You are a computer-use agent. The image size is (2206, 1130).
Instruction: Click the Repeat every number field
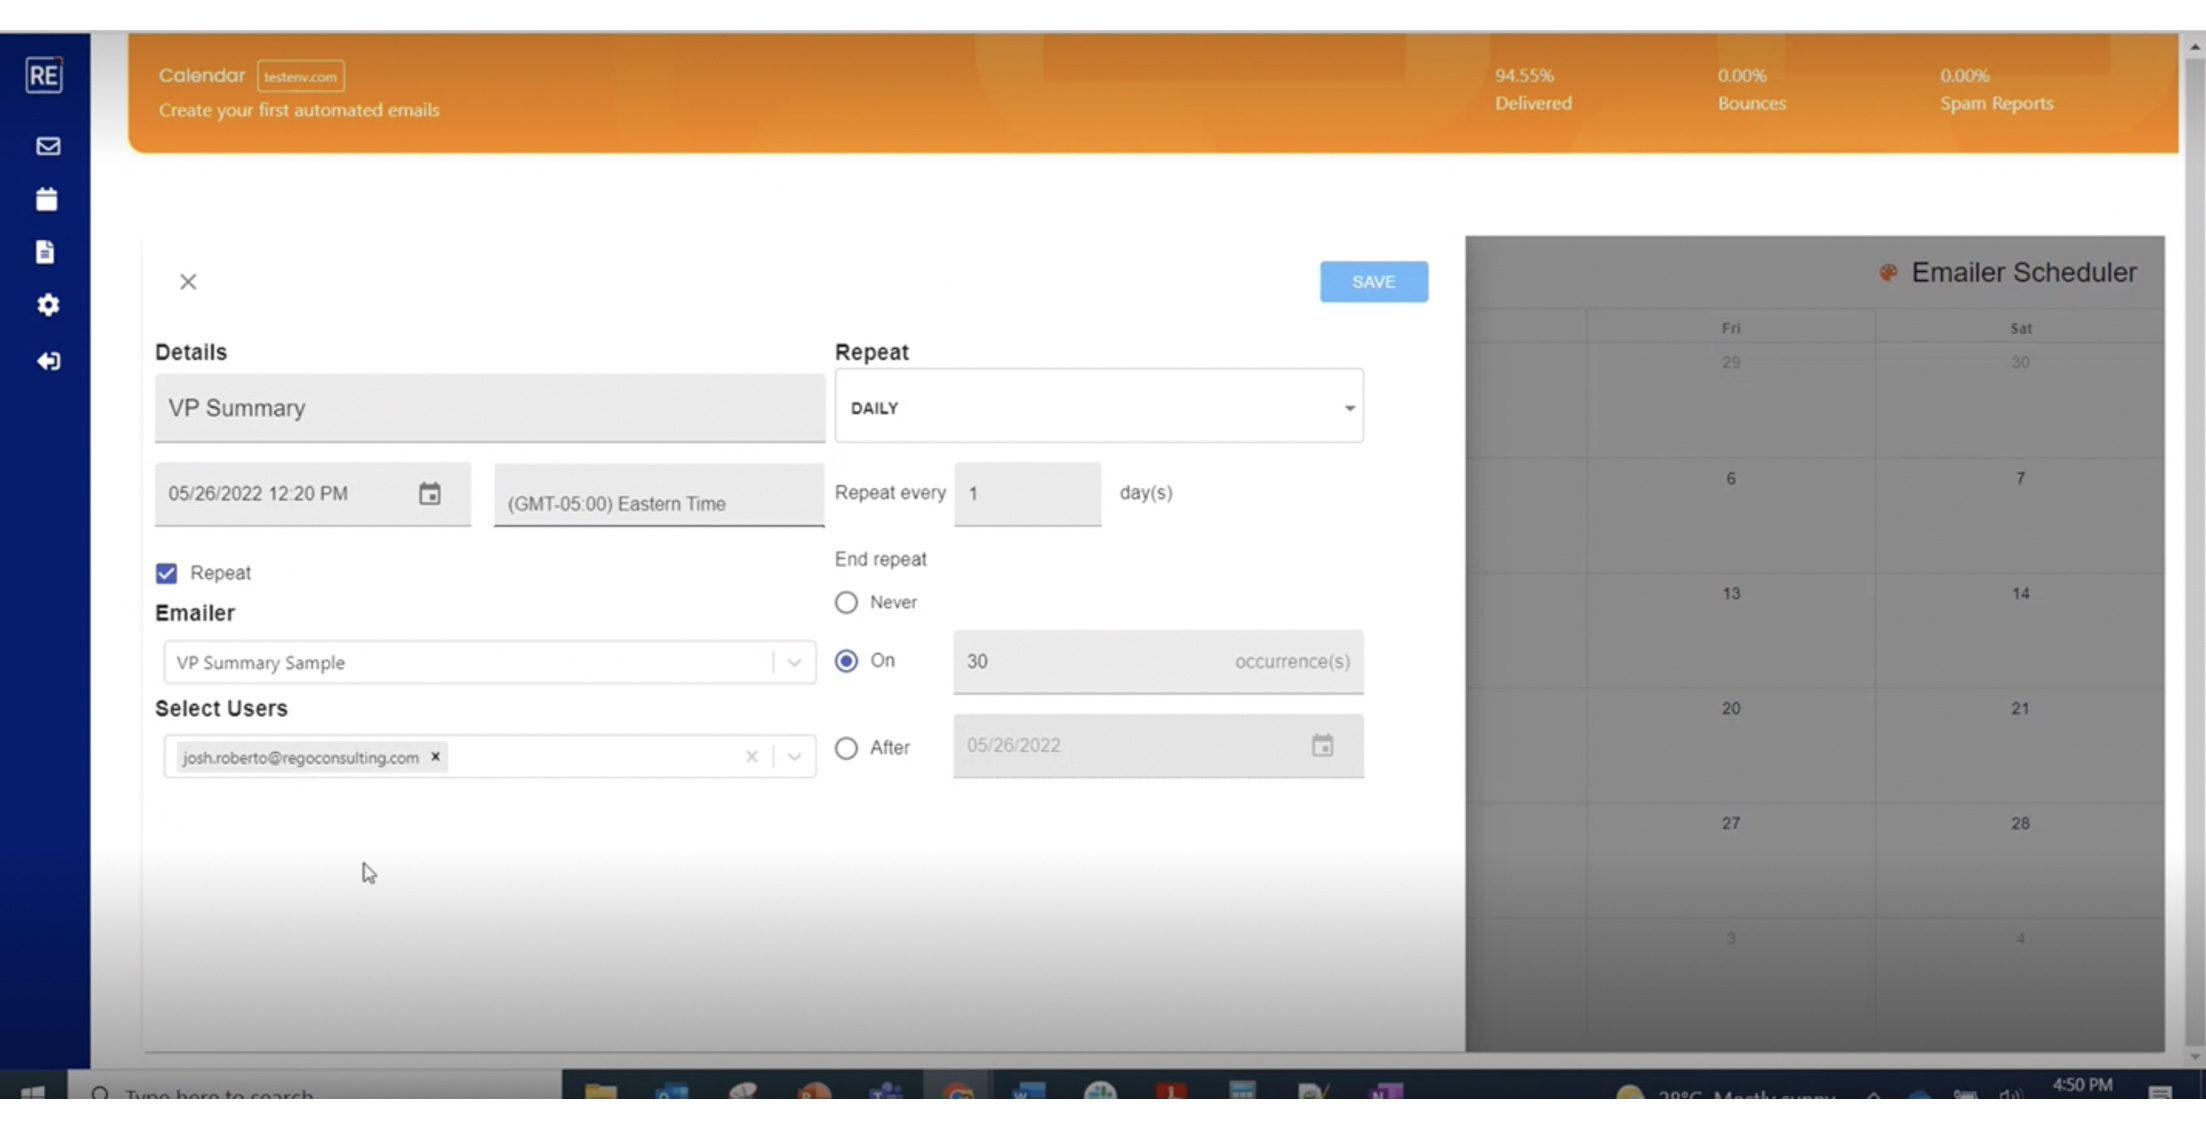(1027, 494)
